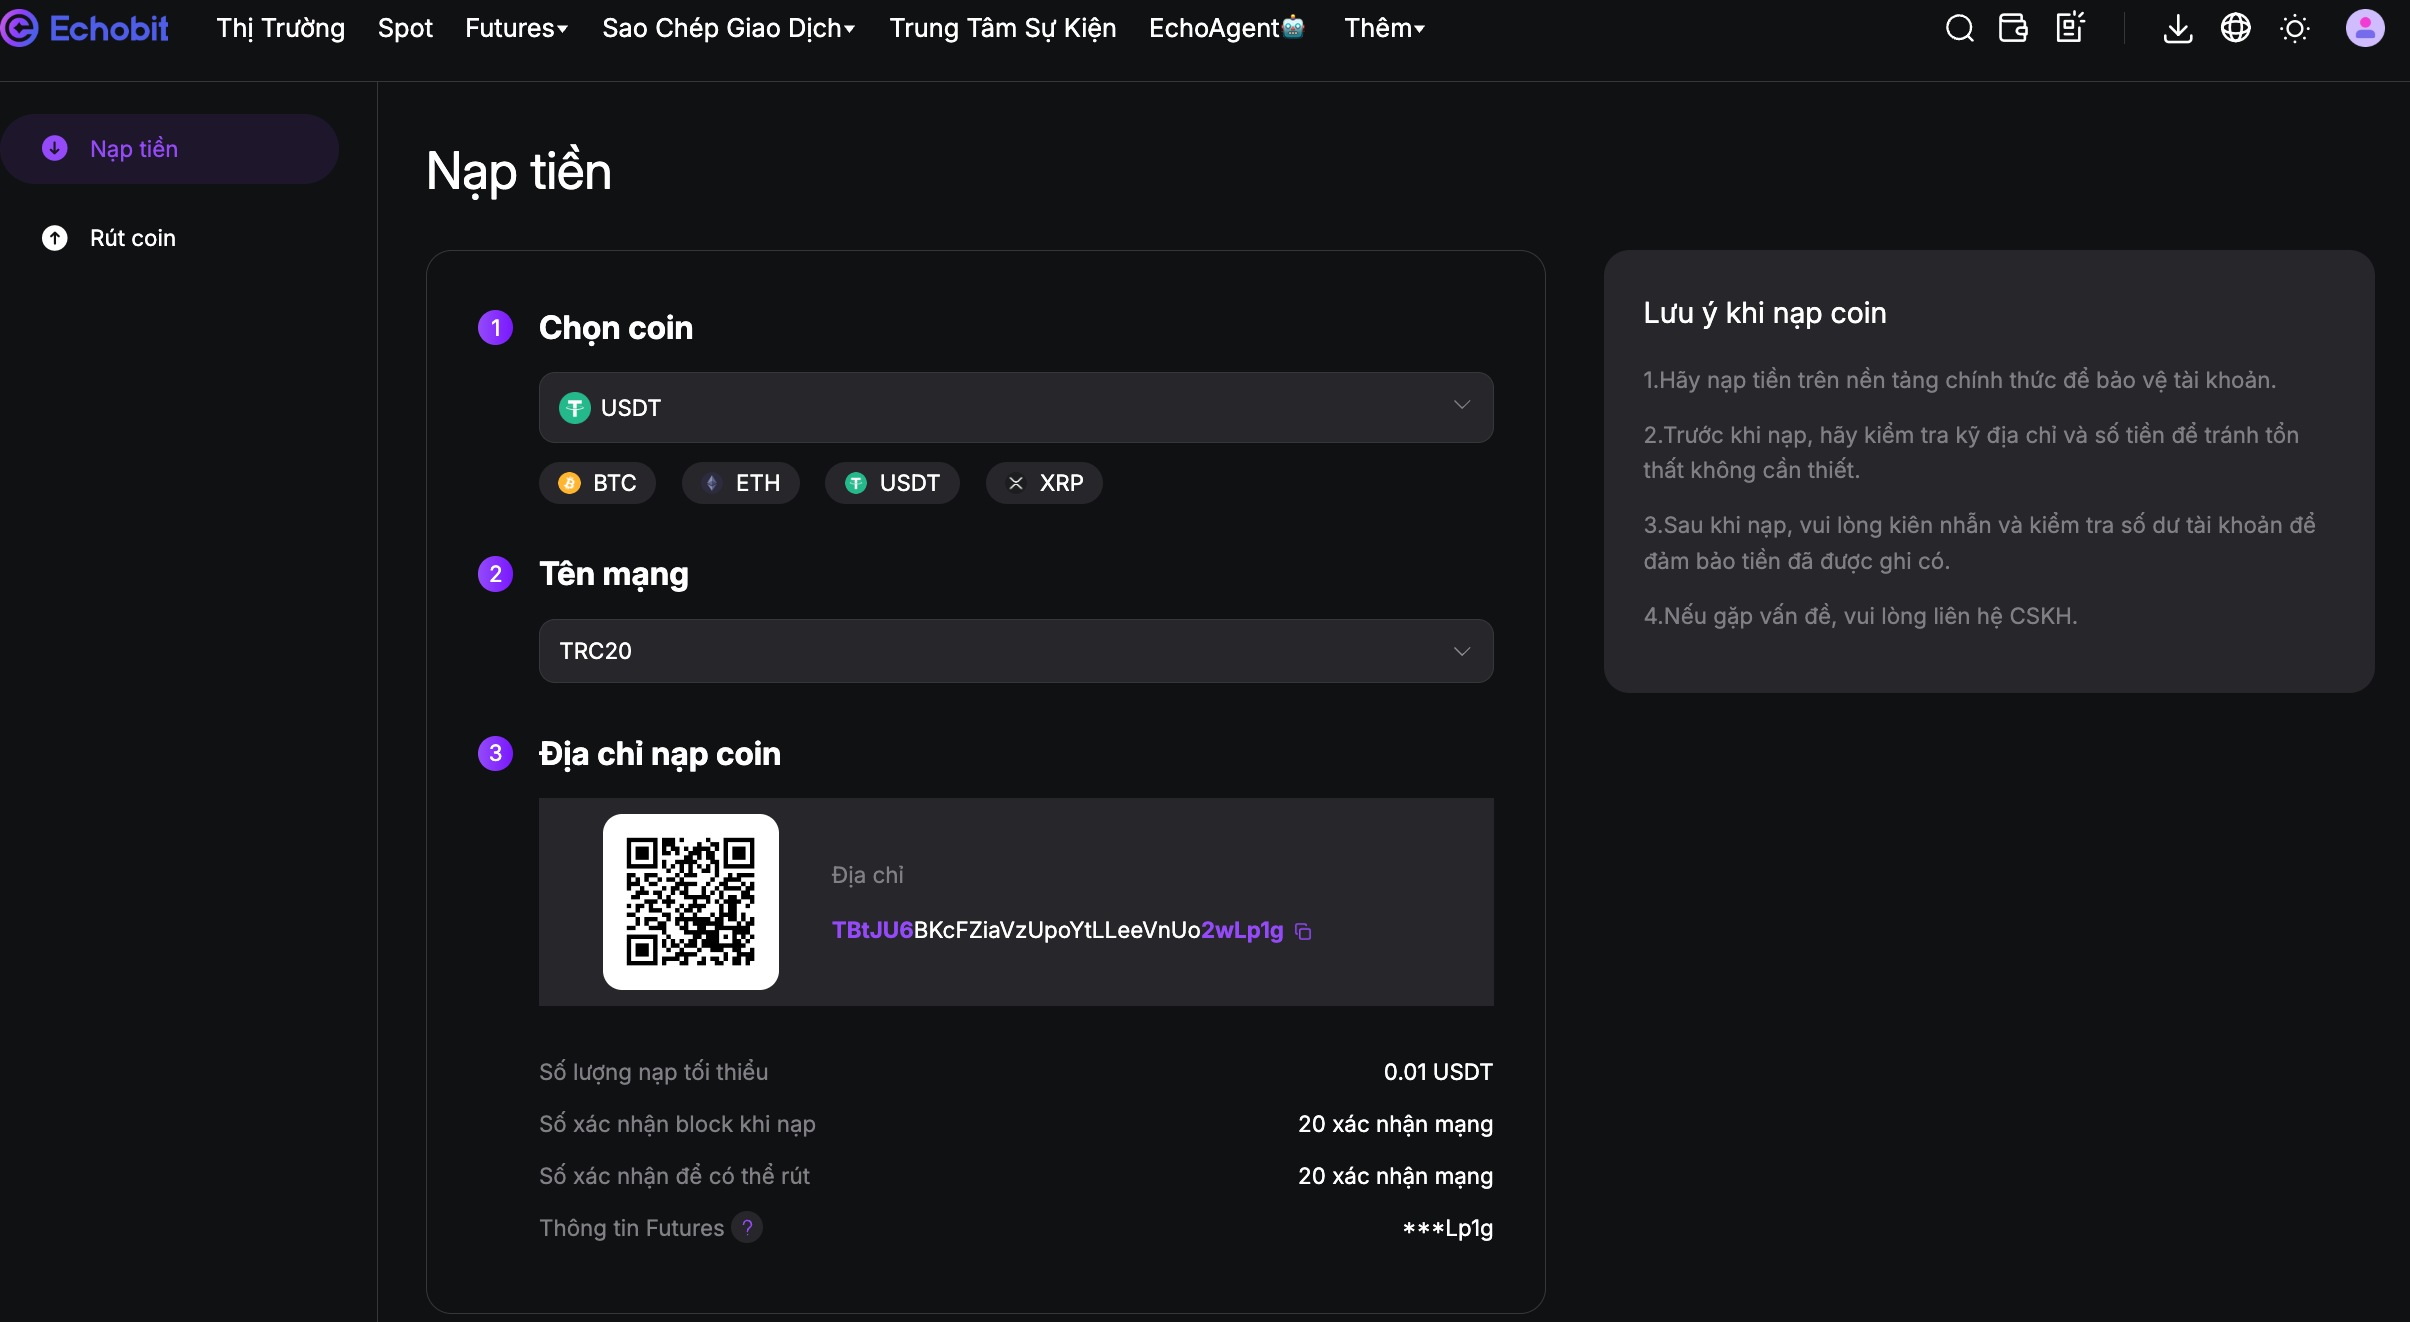Open the user profile avatar
This screenshot has height=1322, width=2410.
pos(2365,28)
